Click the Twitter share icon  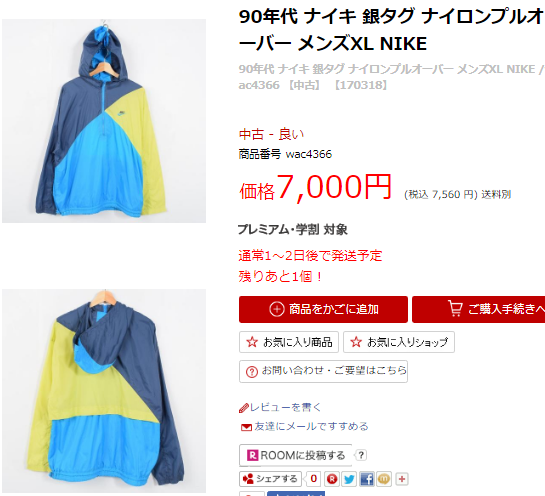pos(349,479)
